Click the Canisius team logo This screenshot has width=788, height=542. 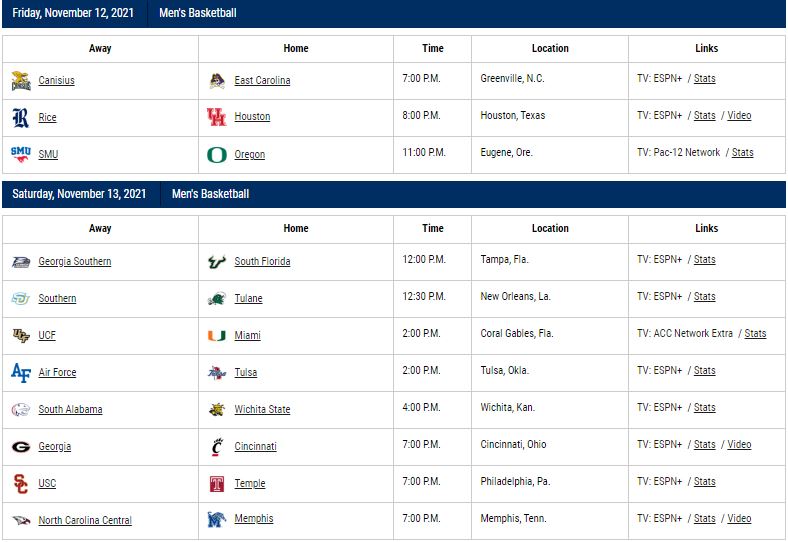point(21,80)
